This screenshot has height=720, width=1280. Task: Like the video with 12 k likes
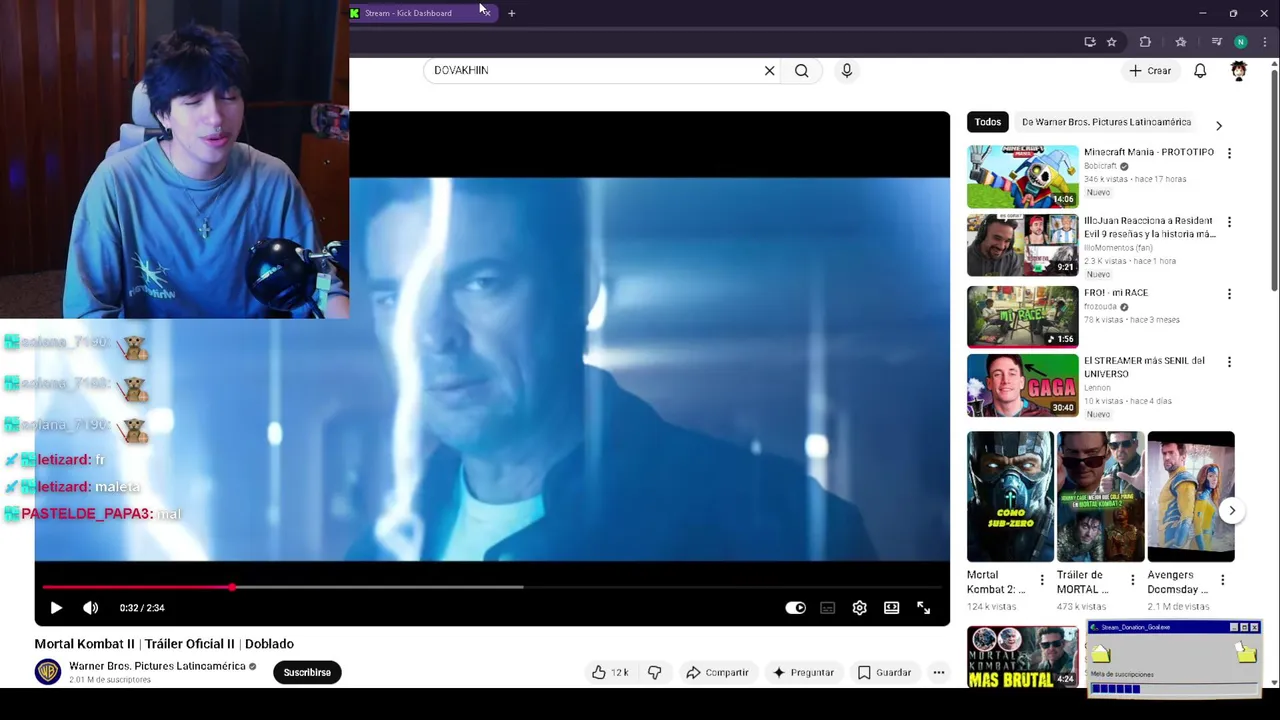(x=610, y=673)
